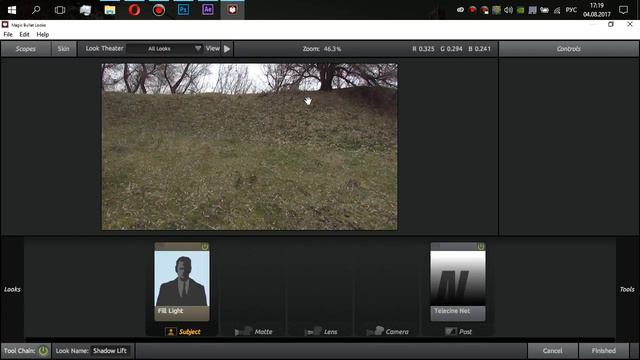Launch Opera browser from the taskbar
The height and width of the screenshot is (360, 640).
pos(134,10)
